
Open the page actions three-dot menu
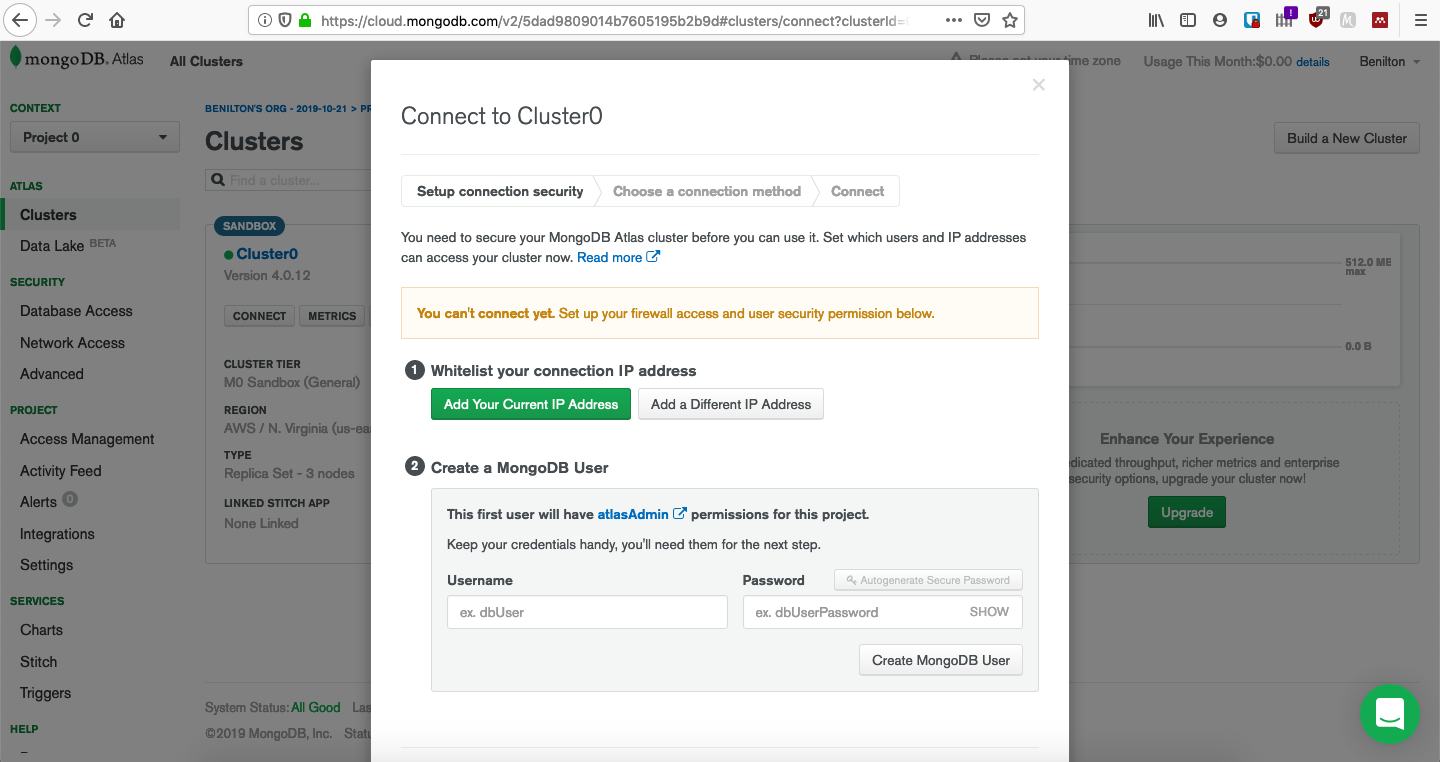coord(954,20)
